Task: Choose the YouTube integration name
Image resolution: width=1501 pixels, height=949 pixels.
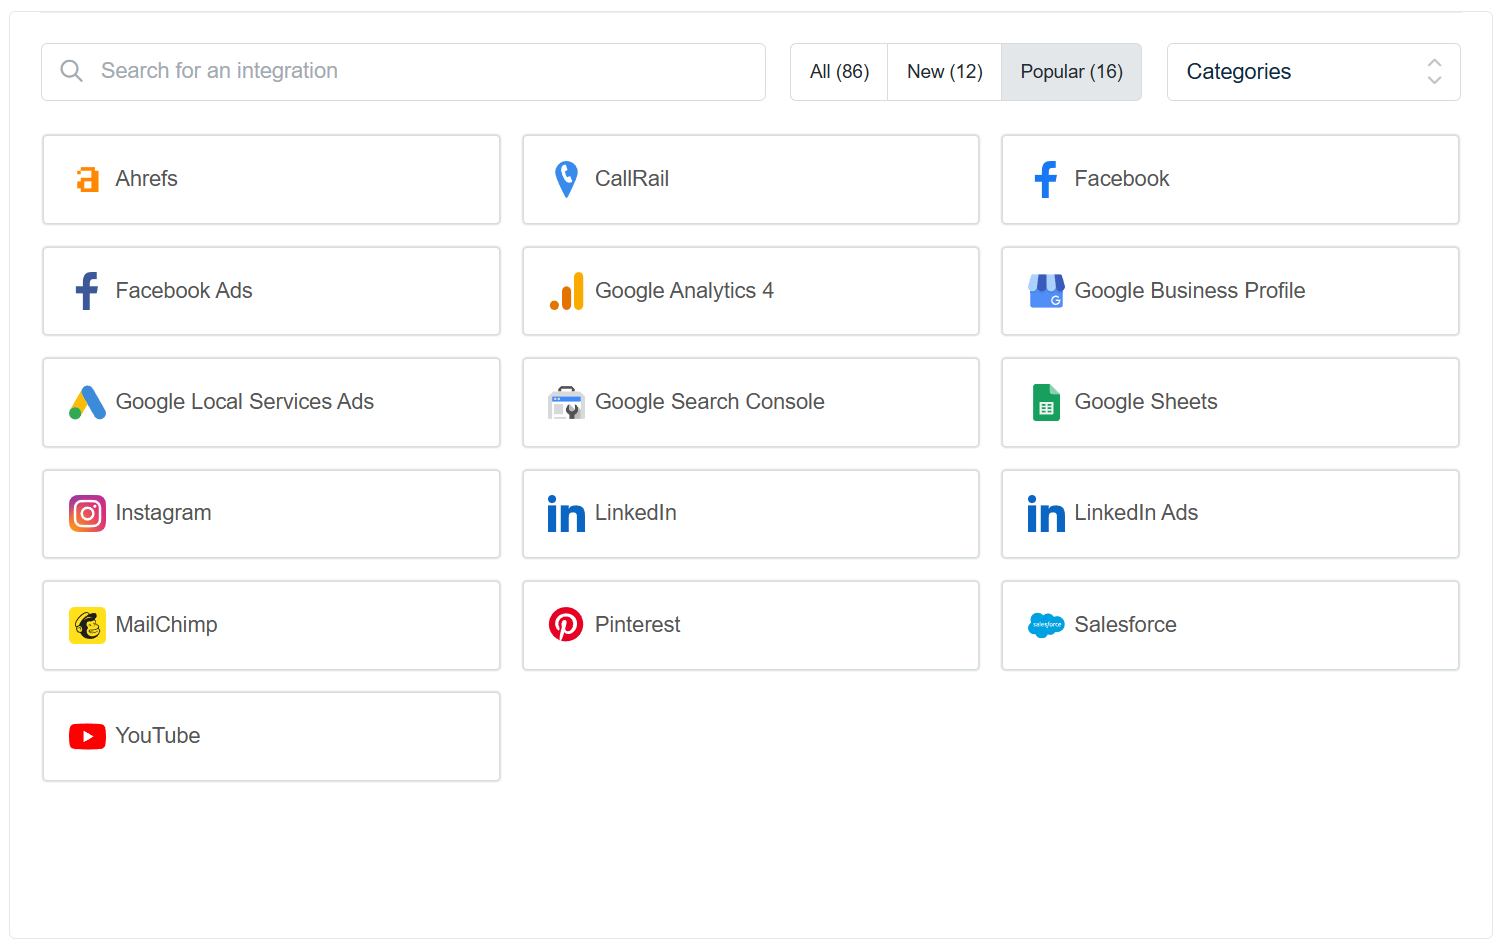Action: pyautogui.click(x=158, y=736)
